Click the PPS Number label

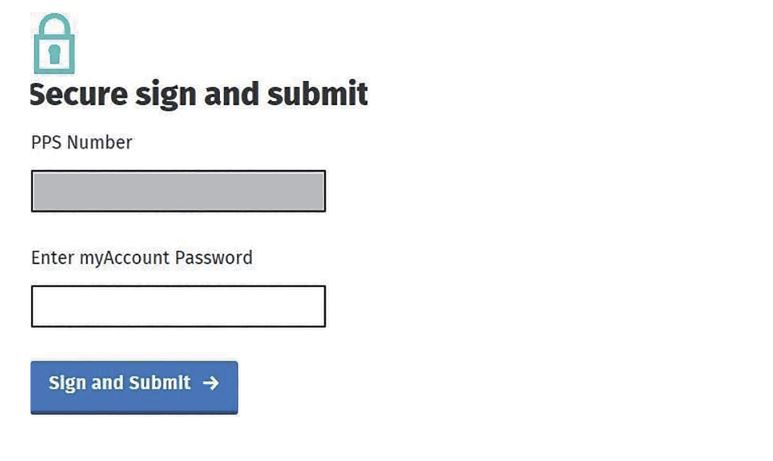click(x=82, y=143)
